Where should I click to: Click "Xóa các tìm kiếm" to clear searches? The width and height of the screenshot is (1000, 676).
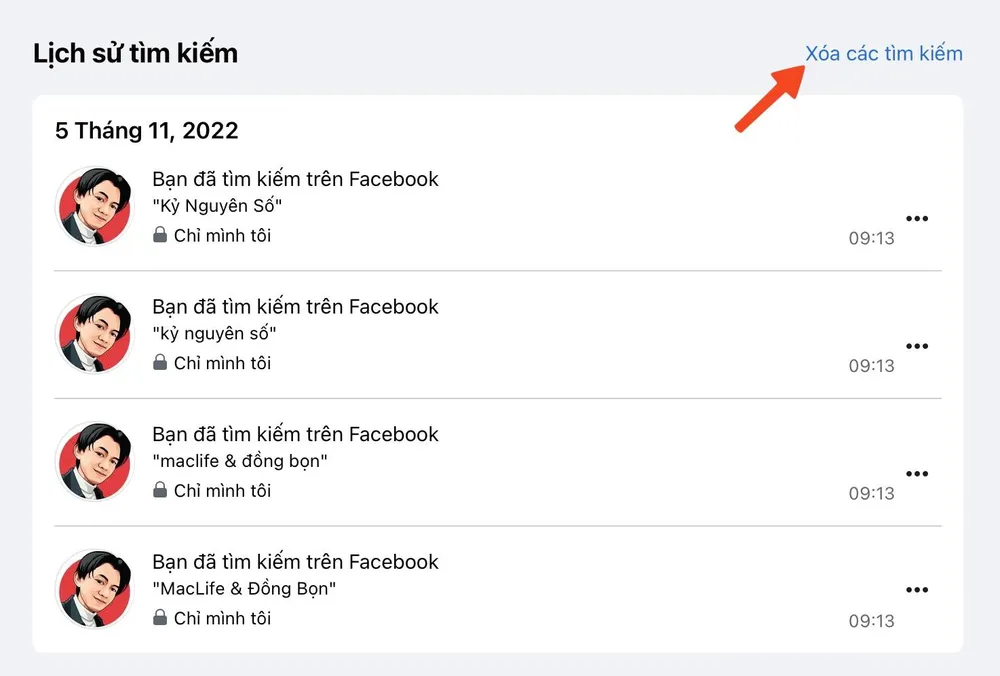[x=885, y=53]
